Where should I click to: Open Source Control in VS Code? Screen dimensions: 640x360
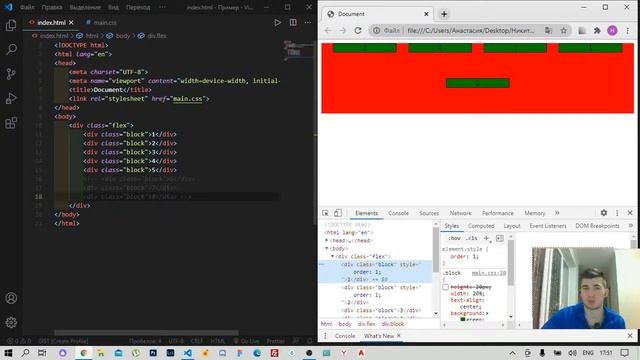point(11,74)
